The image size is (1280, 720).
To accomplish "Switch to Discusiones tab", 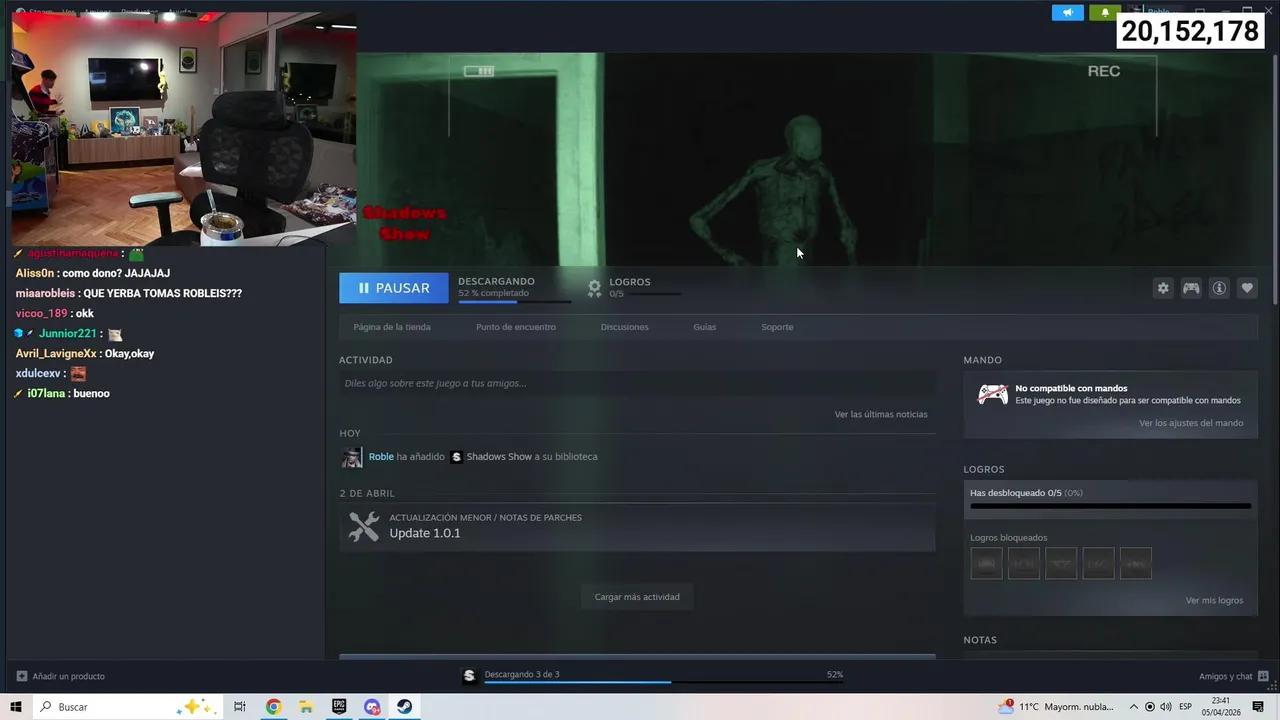I will (624, 327).
